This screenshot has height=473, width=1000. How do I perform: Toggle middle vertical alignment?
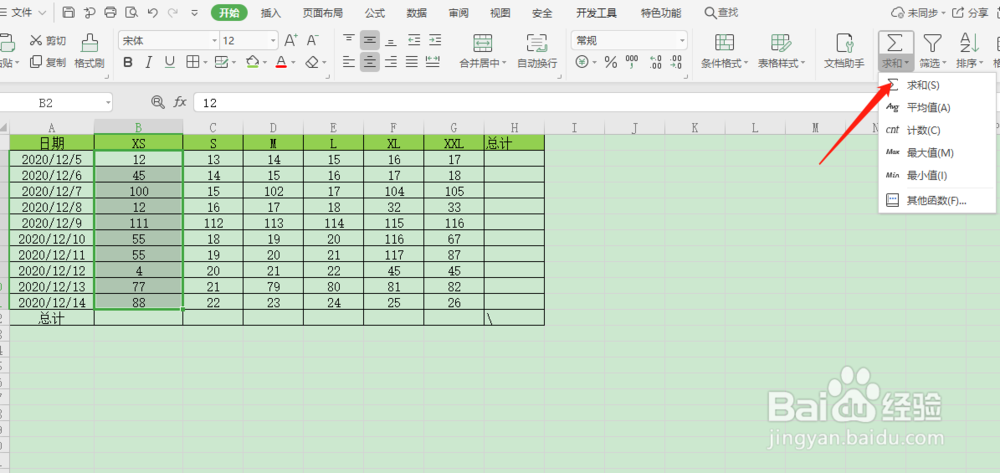point(369,40)
